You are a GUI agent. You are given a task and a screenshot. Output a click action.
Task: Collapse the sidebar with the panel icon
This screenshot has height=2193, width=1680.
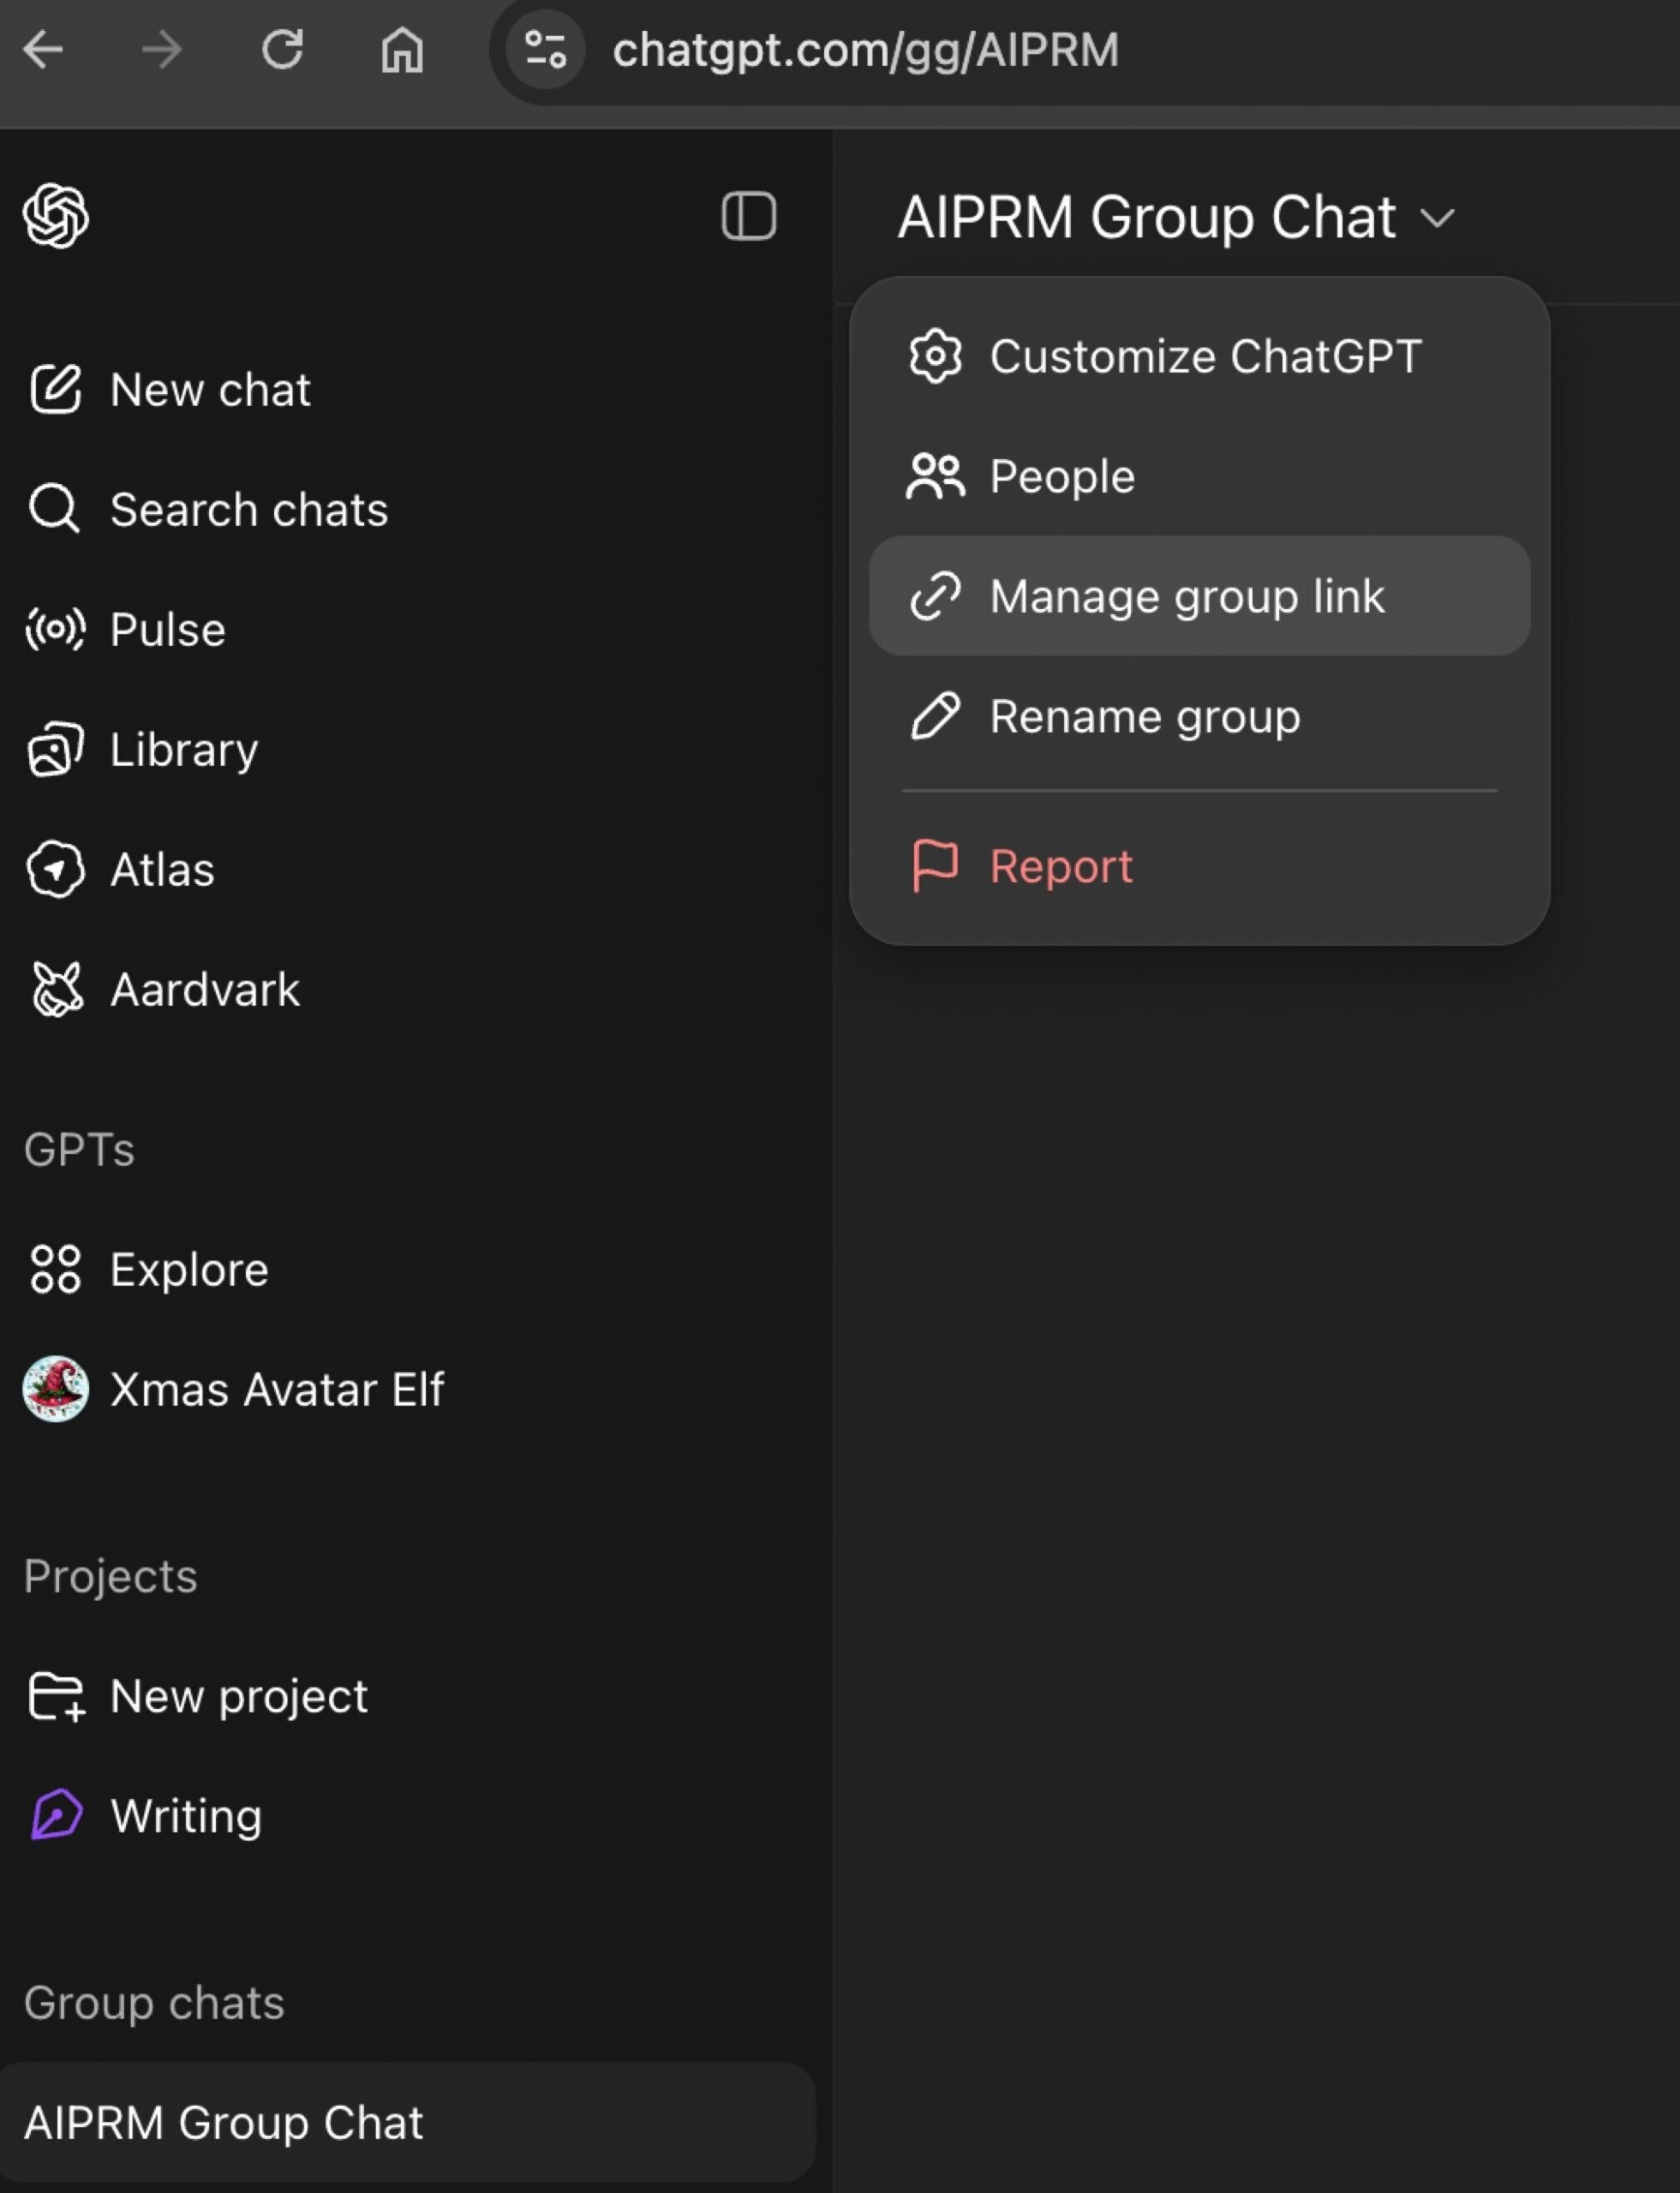748,216
